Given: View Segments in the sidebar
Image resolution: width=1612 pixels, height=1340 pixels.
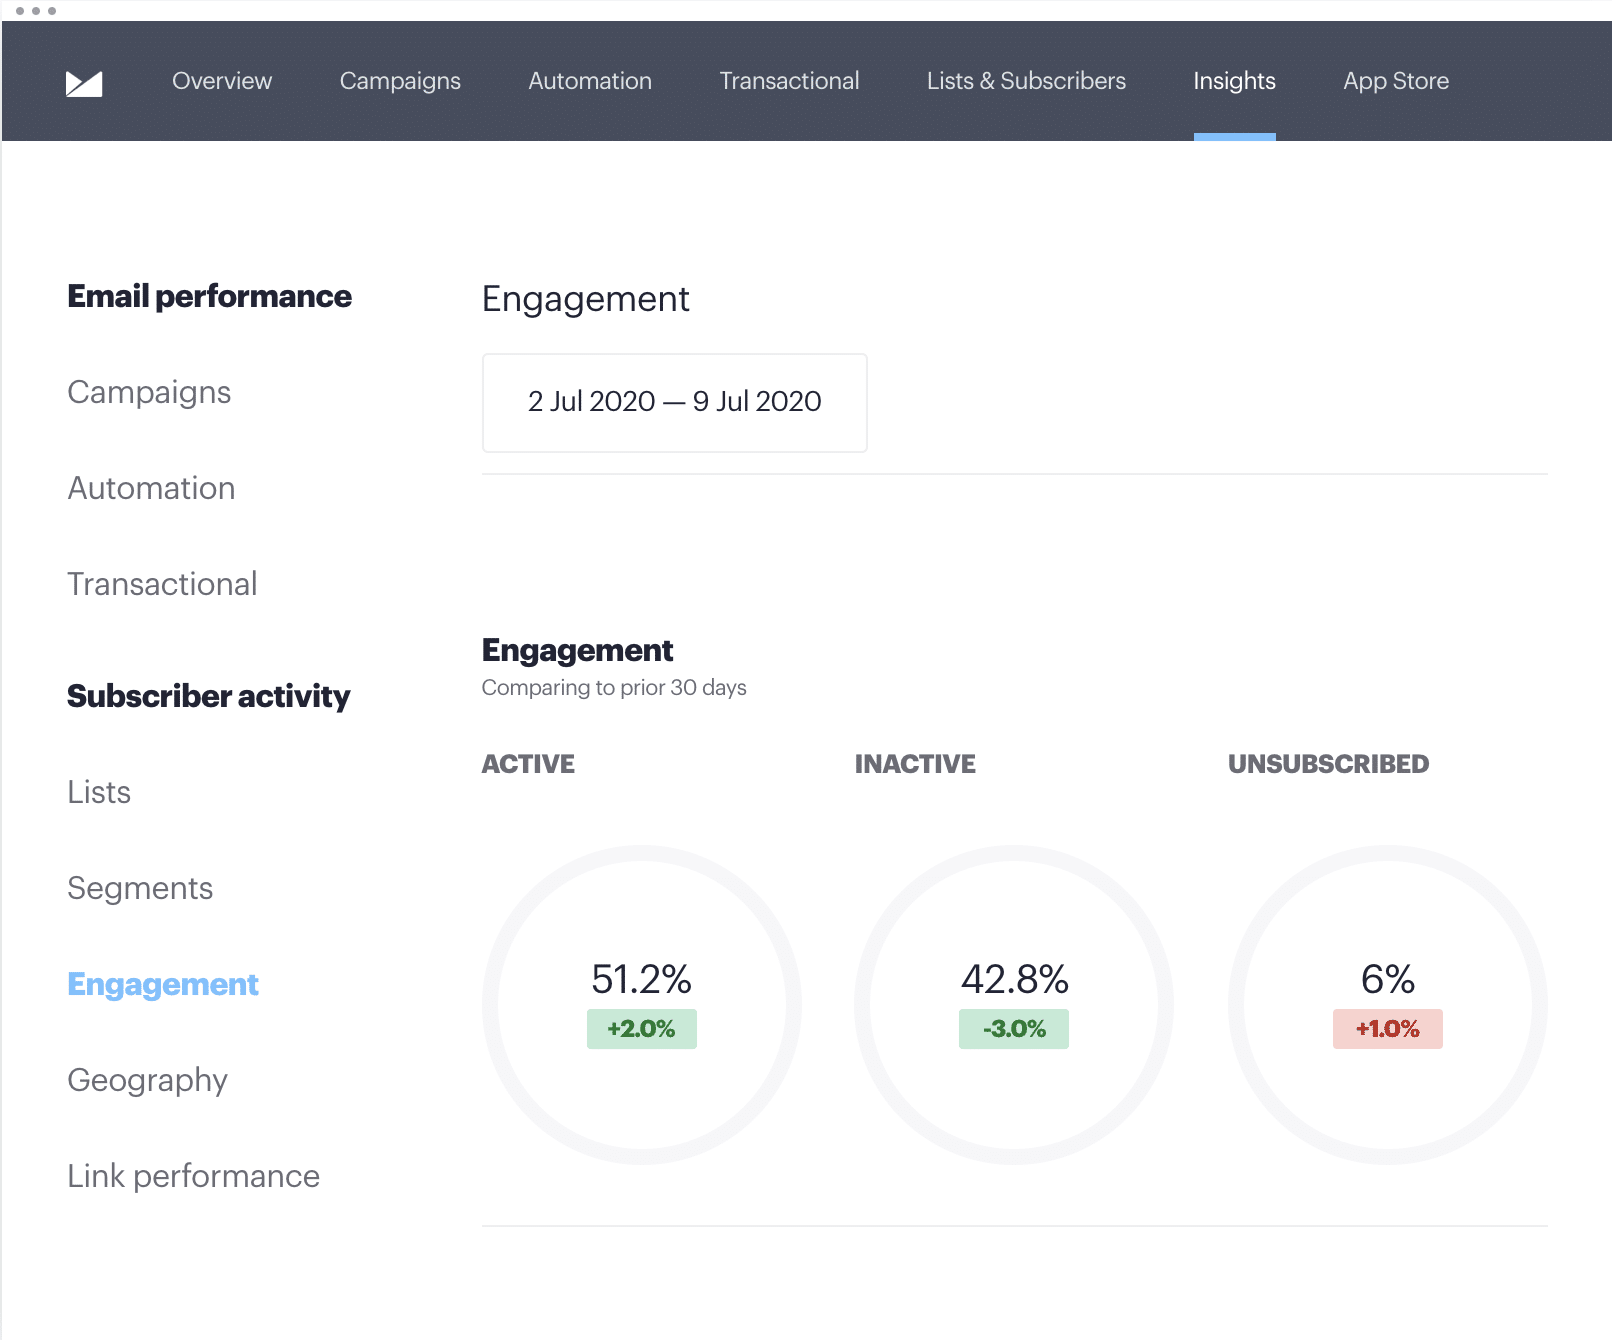Looking at the screenshot, I should click(140, 888).
